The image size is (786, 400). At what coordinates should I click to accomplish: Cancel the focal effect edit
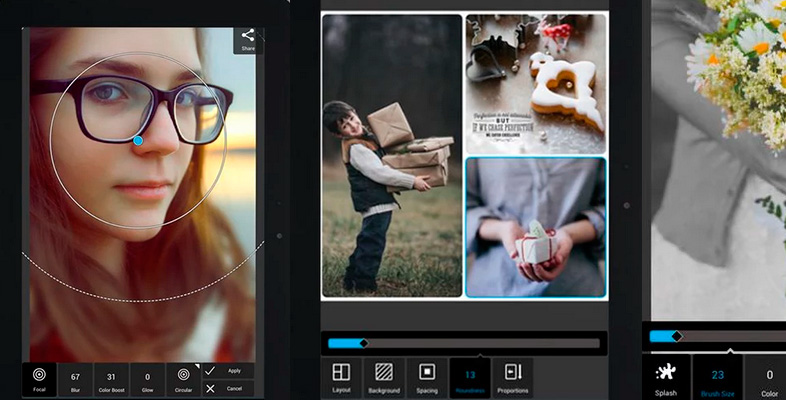[228, 388]
